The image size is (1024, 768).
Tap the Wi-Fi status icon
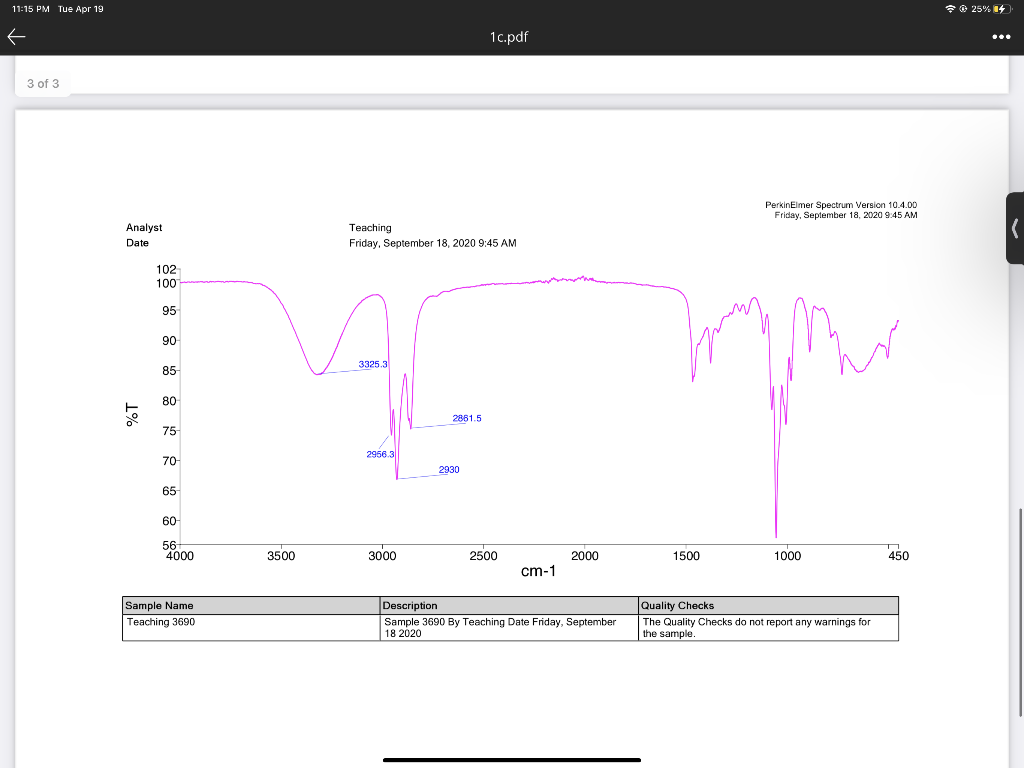click(950, 8)
